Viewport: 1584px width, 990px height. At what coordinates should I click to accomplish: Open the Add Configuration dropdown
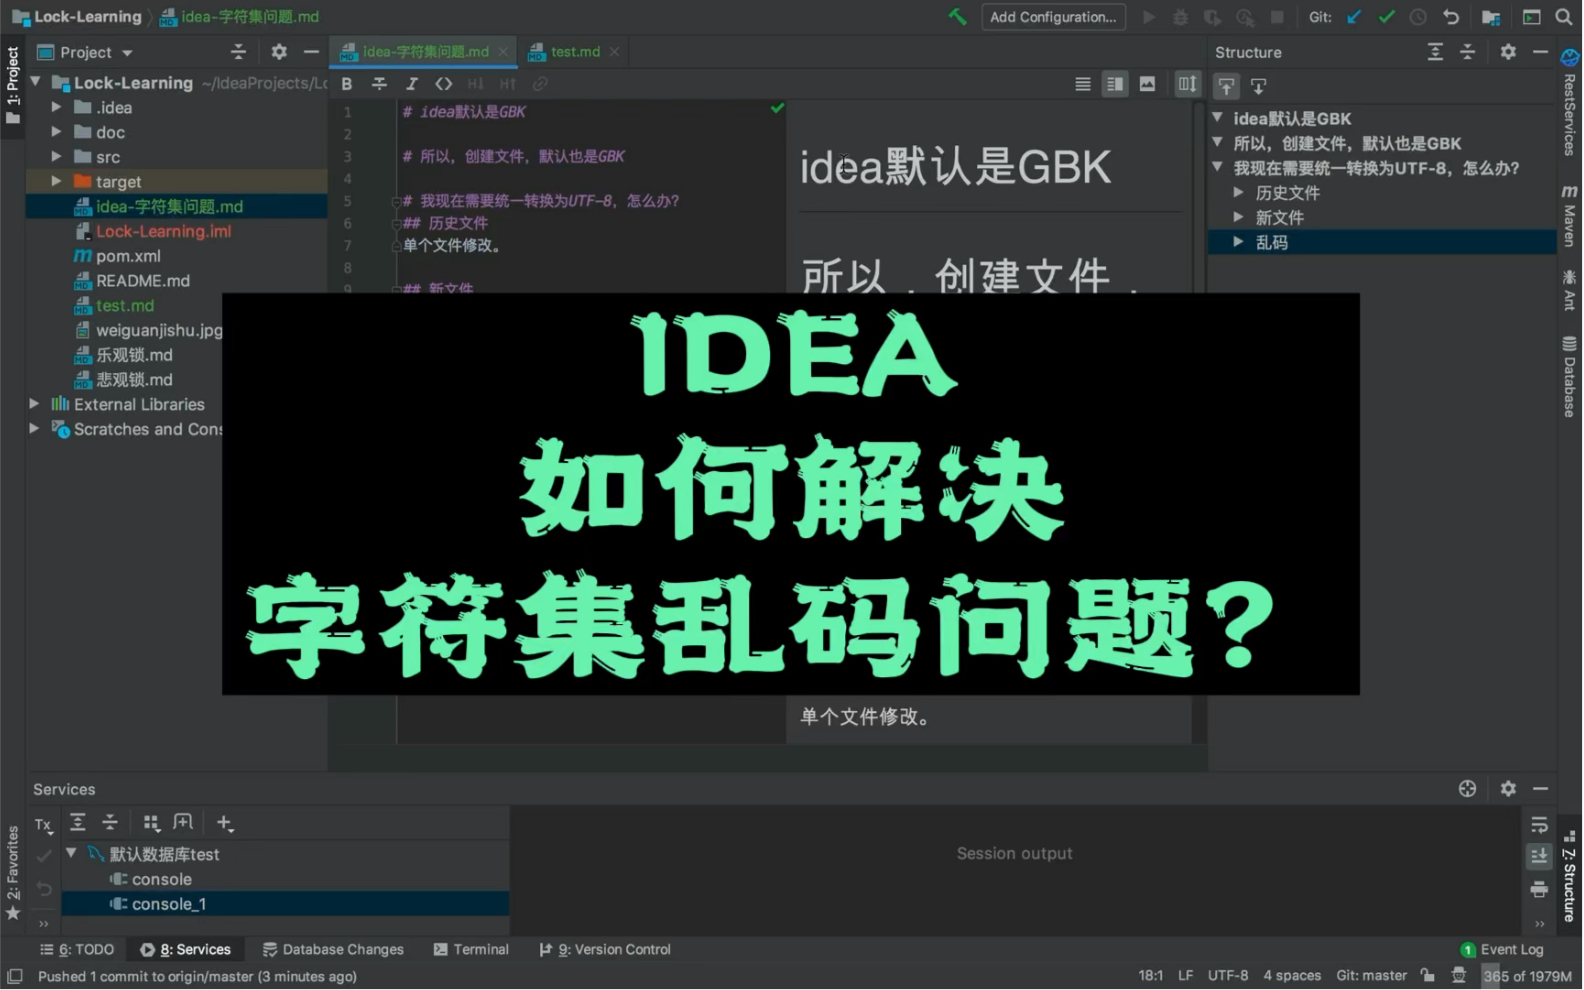coord(1053,17)
